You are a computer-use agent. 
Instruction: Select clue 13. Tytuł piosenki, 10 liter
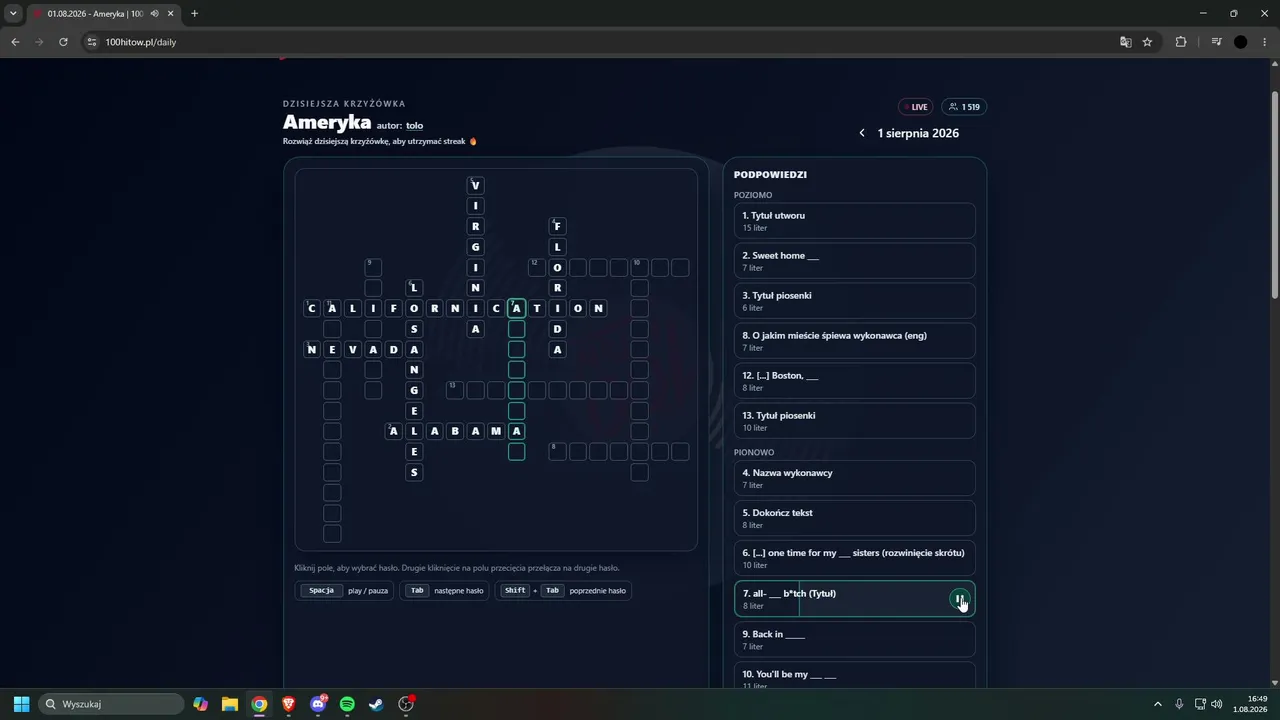pos(854,421)
